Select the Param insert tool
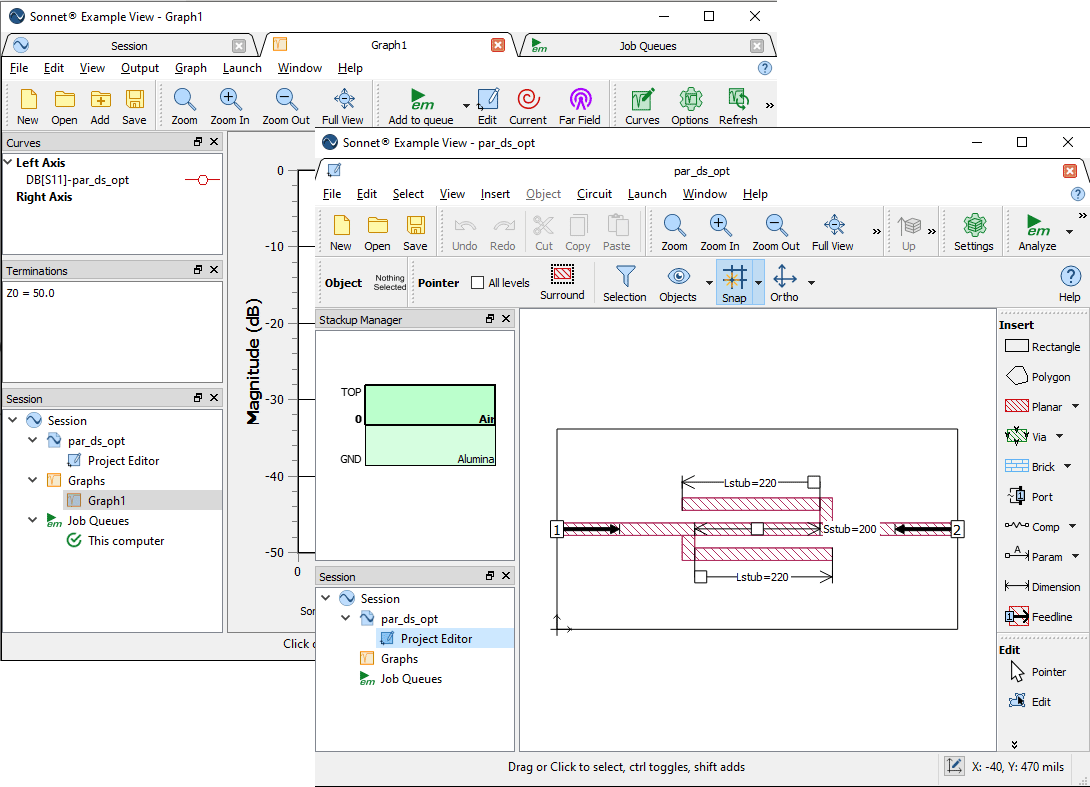Viewport: 1090px width, 787px height. click(1034, 556)
